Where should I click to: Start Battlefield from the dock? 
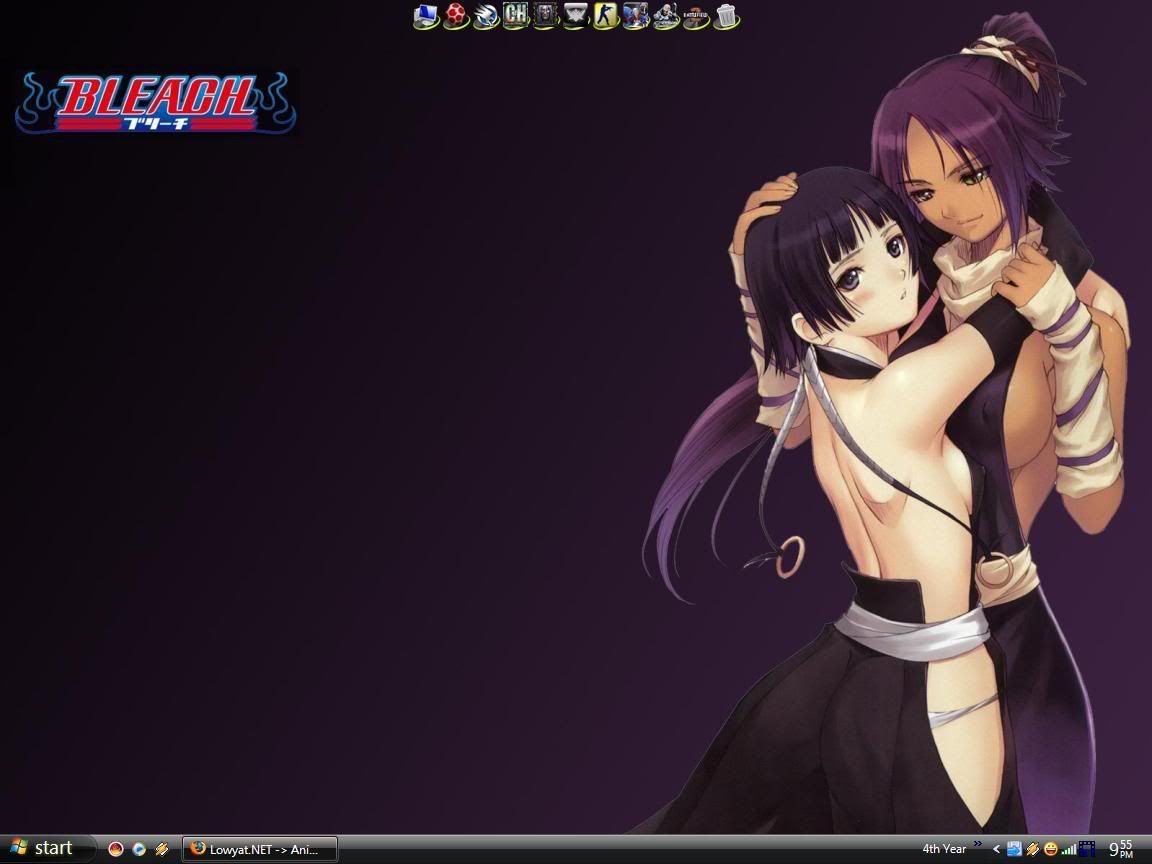696,16
